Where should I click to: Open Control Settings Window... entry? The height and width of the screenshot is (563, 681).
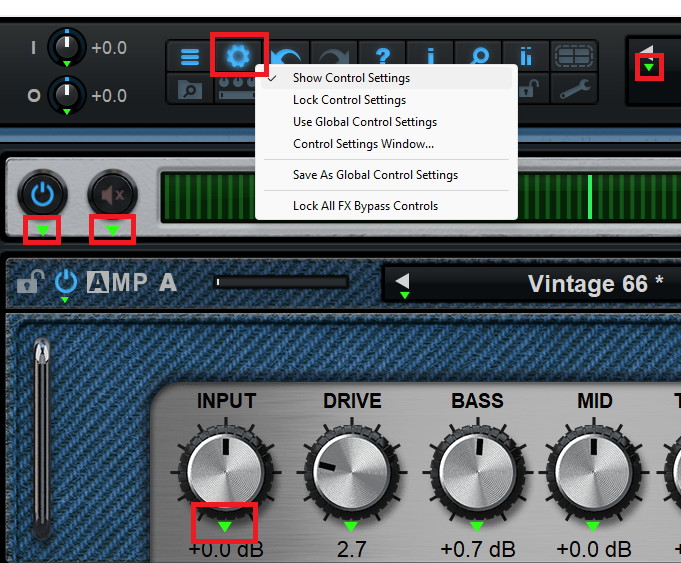(x=386, y=144)
